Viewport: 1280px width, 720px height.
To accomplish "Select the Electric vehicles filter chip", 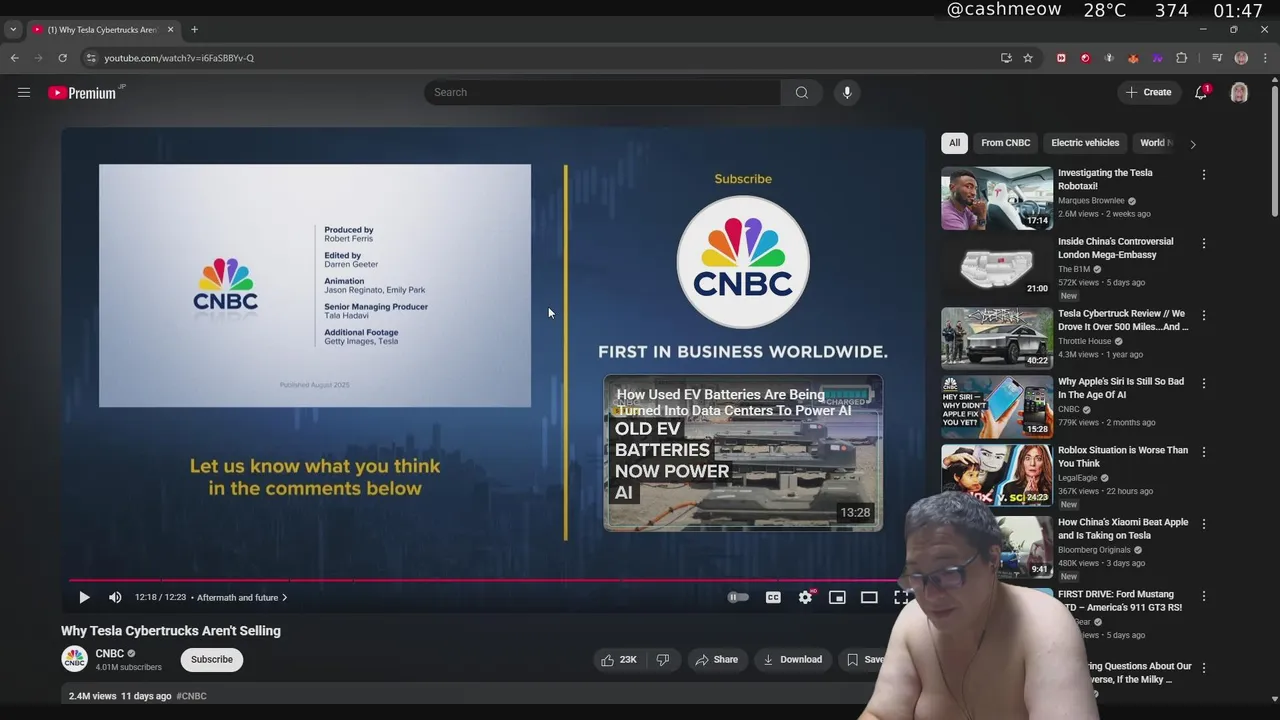I will coord(1085,143).
